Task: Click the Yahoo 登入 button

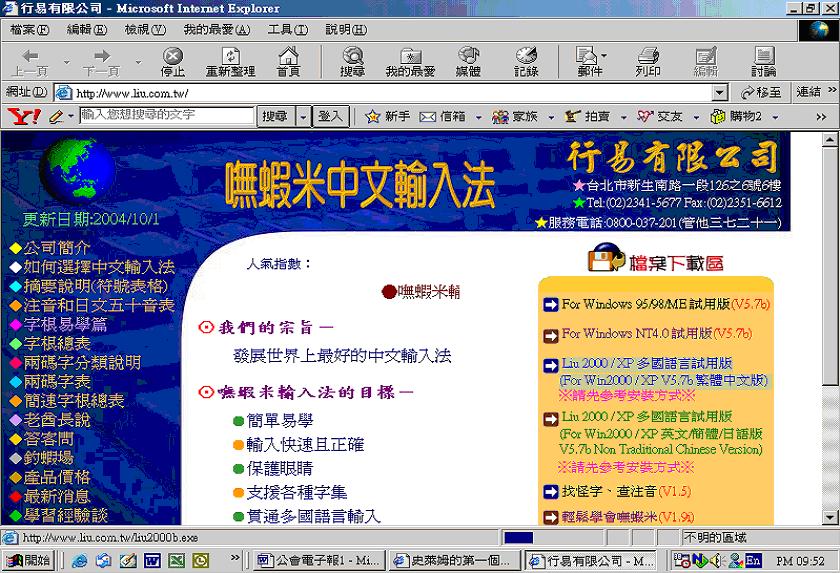Action: click(330, 116)
